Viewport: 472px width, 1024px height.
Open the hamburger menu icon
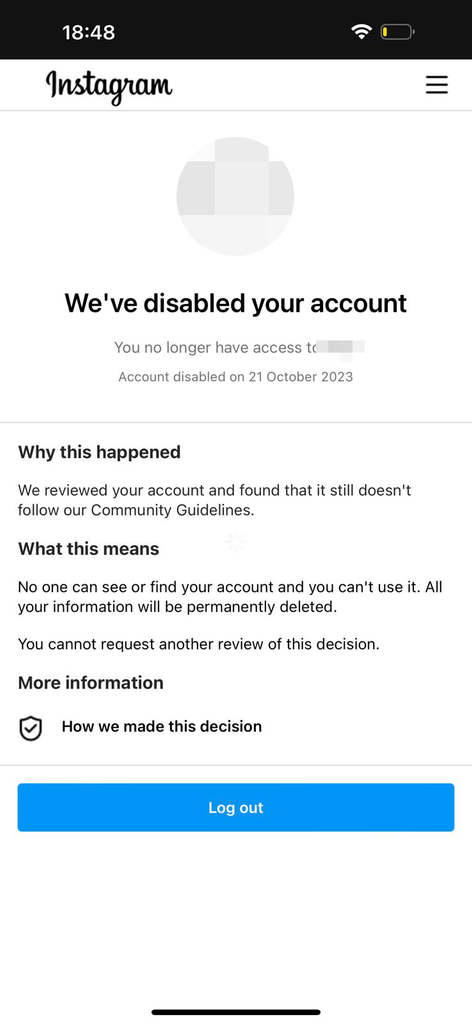437,85
